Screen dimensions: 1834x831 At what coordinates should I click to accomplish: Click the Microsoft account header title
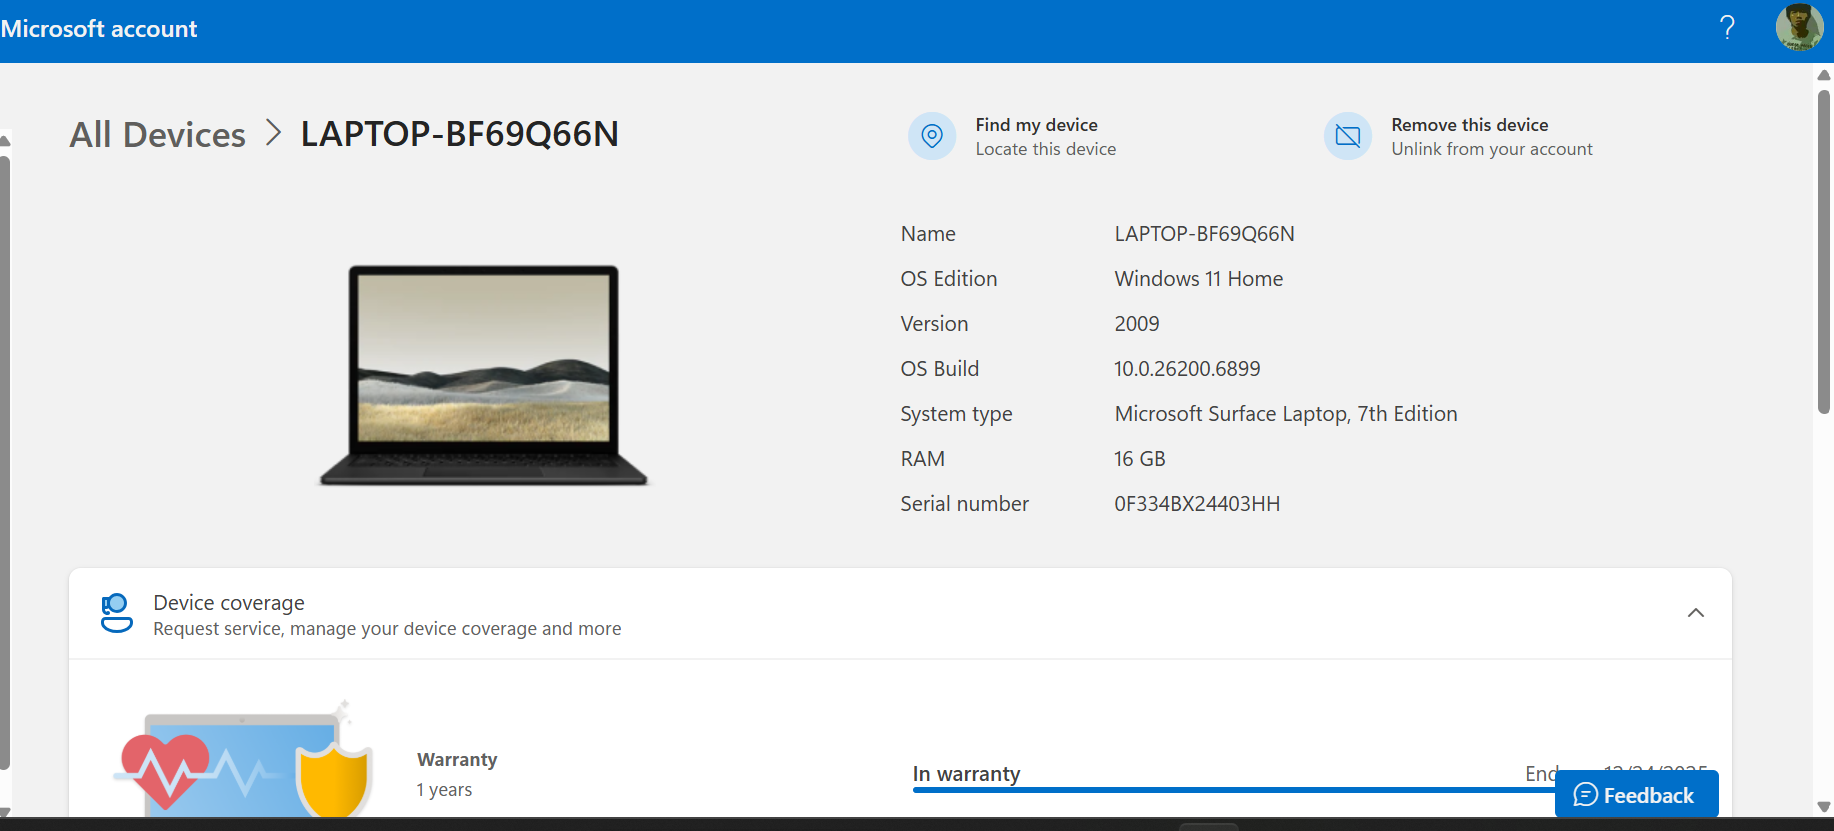pyautogui.click(x=99, y=29)
